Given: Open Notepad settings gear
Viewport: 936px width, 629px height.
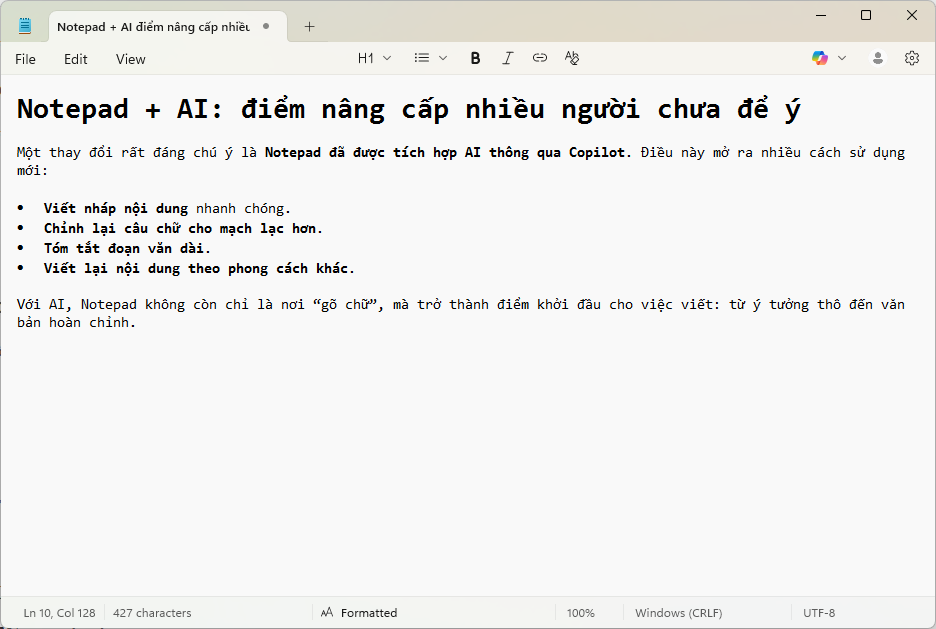Looking at the screenshot, I should tap(912, 58).
